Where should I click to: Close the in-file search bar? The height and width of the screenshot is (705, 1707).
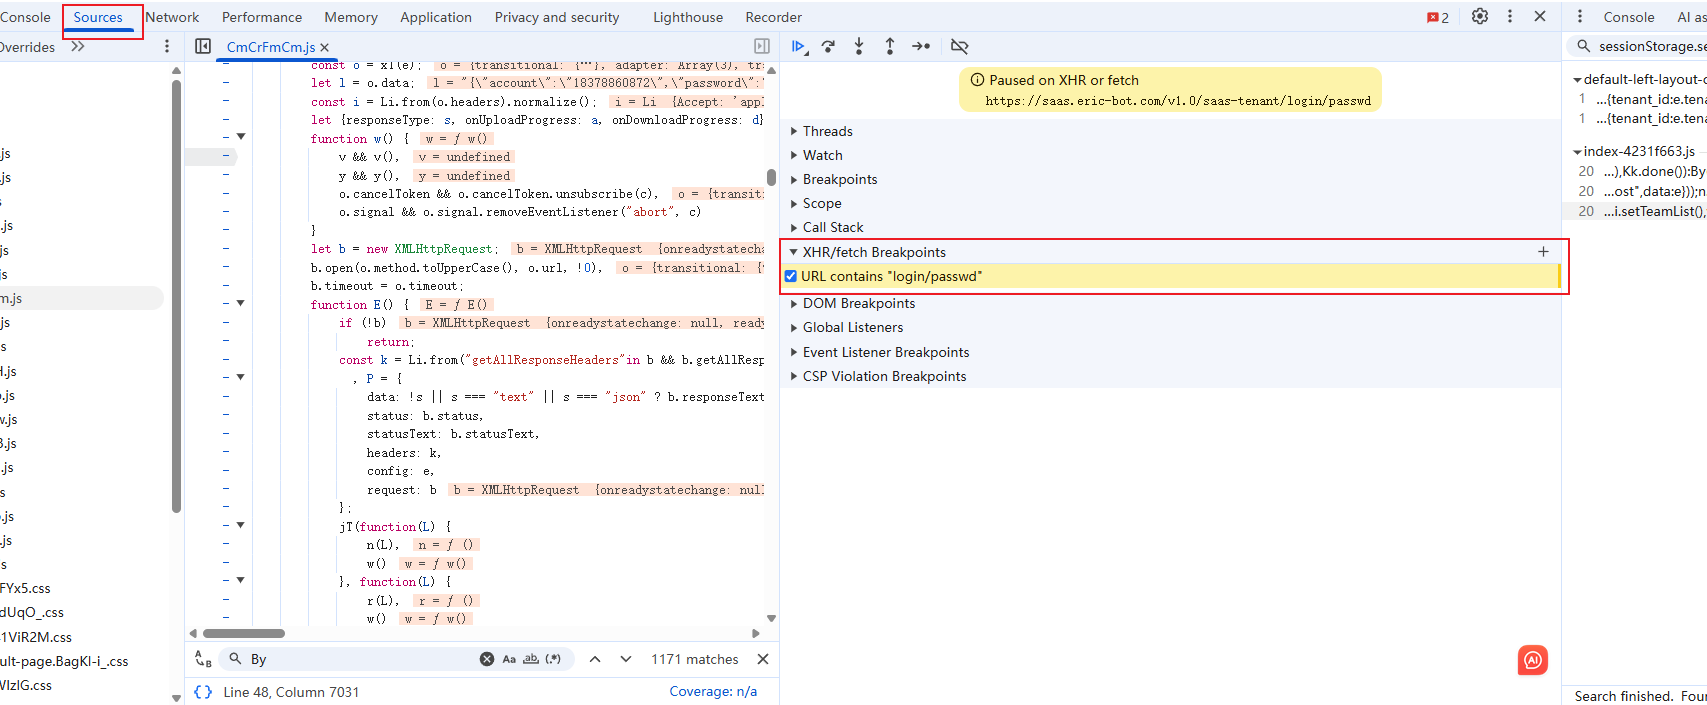[x=763, y=659]
